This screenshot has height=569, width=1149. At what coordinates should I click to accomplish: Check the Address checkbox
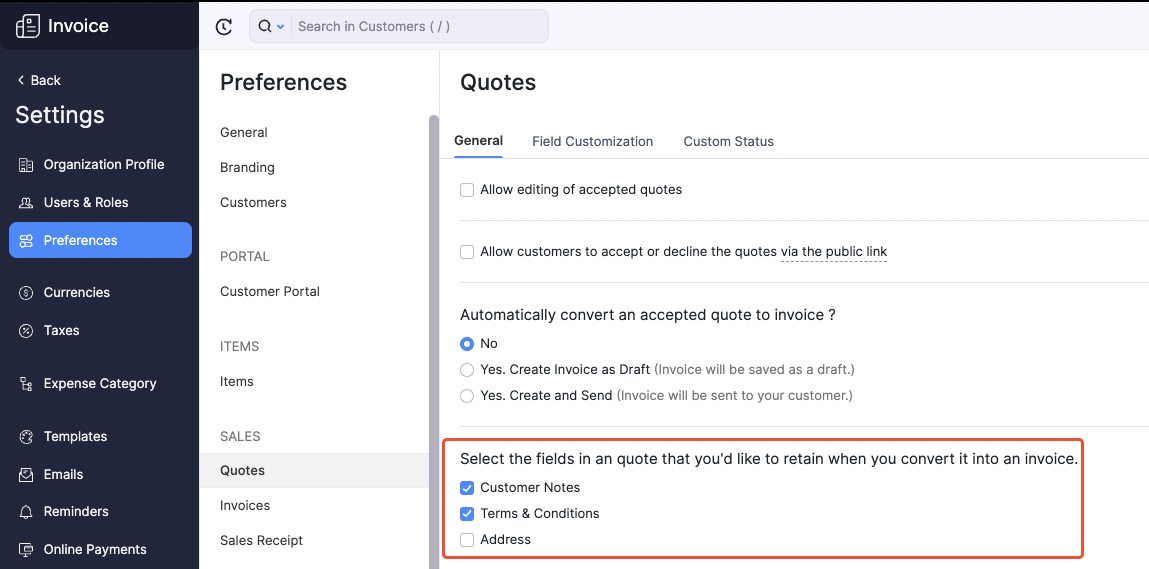(467, 540)
